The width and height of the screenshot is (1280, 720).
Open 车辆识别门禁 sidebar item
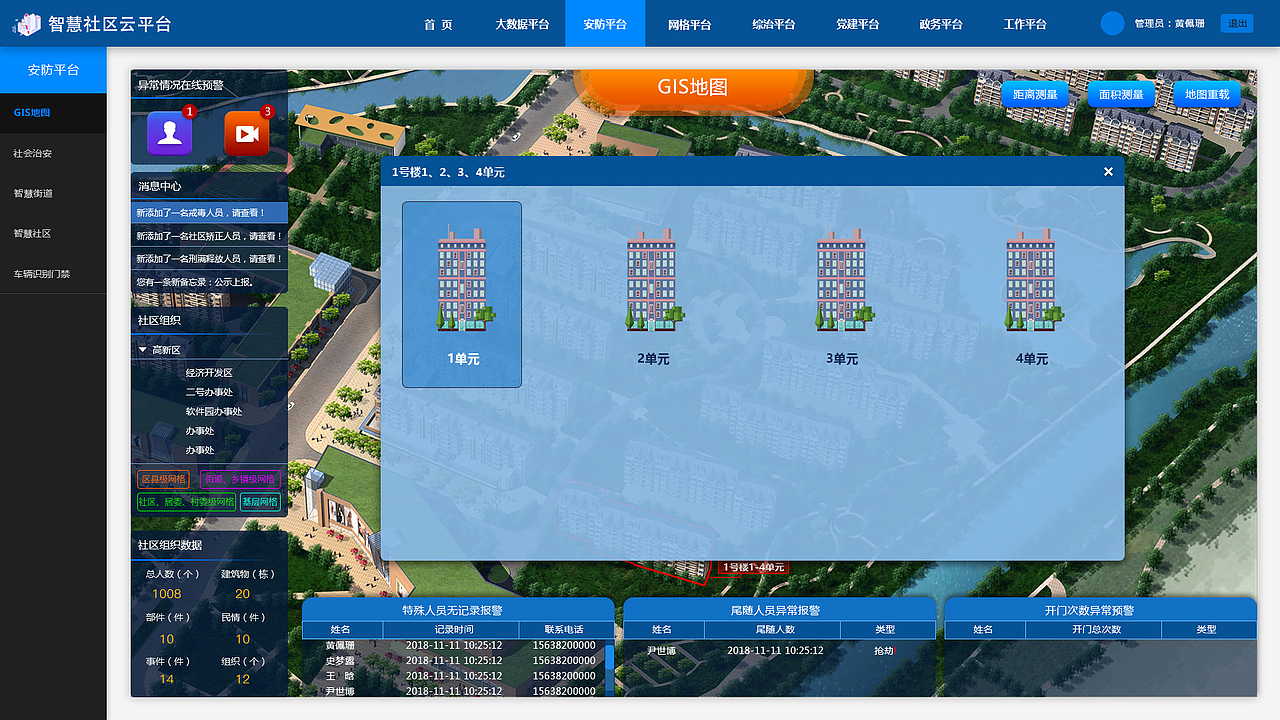53,273
